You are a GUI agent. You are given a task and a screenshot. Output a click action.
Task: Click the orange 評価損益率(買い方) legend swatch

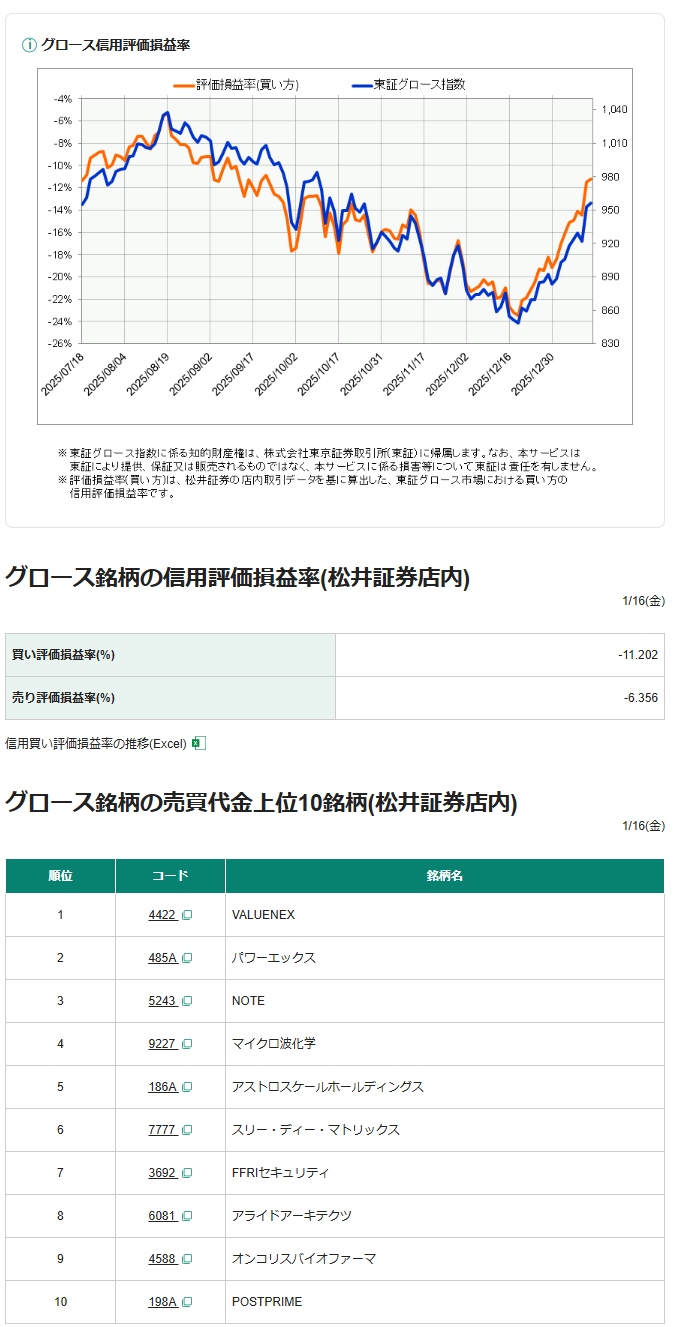point(184,85)
